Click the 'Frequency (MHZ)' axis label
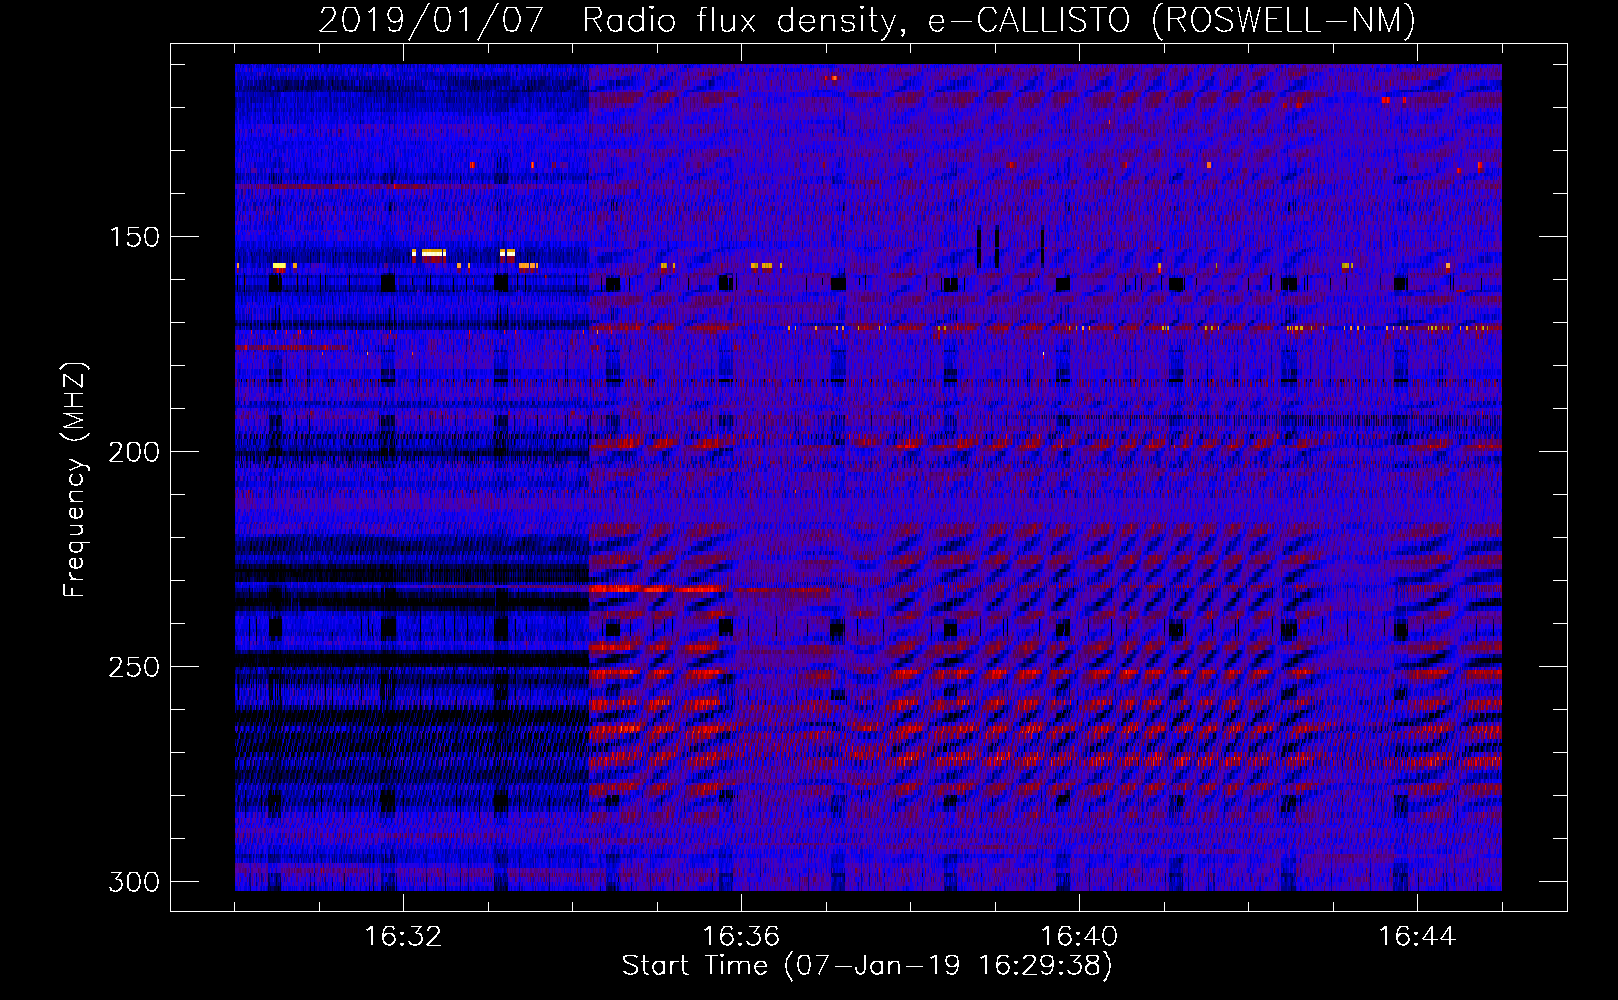The width and height of the screenshot is (1618, 1000). pos(75,479)
